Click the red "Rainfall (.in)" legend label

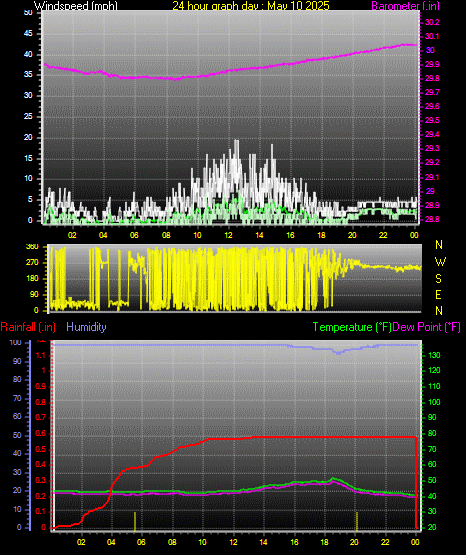coord(28,327)
